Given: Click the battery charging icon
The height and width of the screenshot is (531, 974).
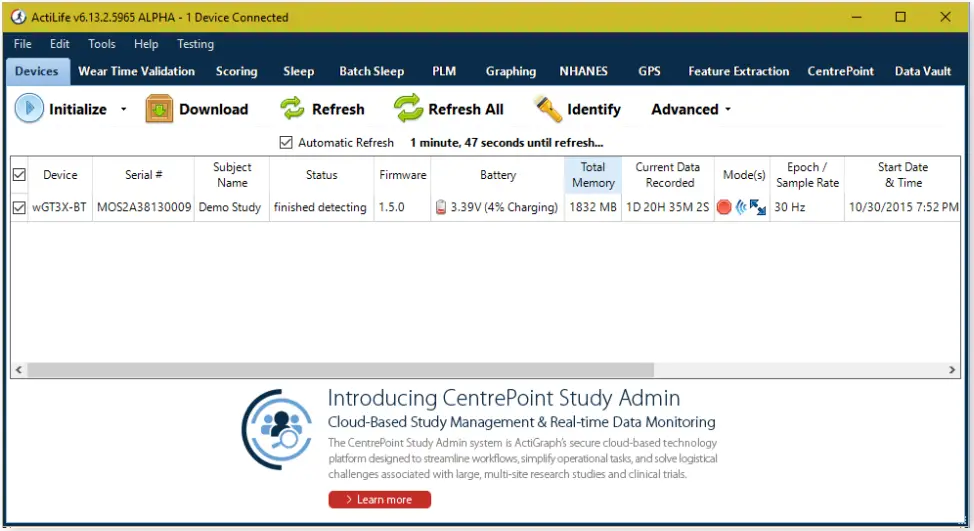Looking at the screenshot, I should click(440, 207).
